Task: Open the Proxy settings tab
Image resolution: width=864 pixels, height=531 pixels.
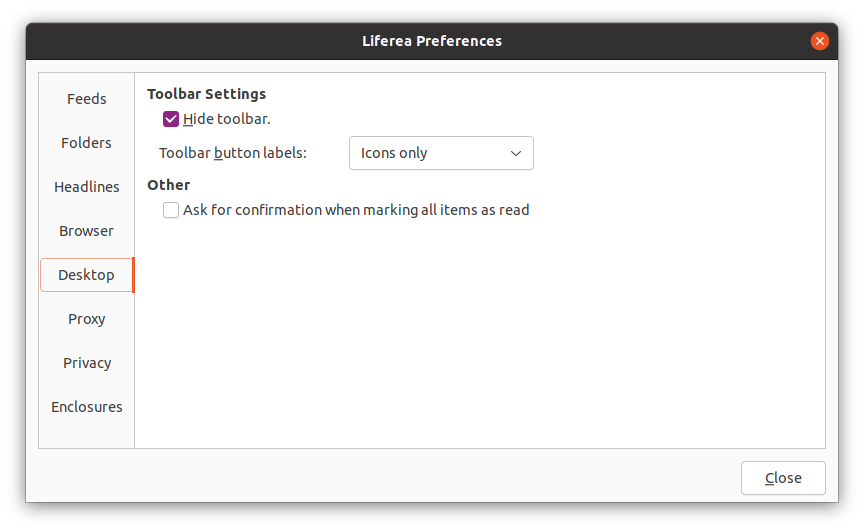Action: tap(86, 319)
